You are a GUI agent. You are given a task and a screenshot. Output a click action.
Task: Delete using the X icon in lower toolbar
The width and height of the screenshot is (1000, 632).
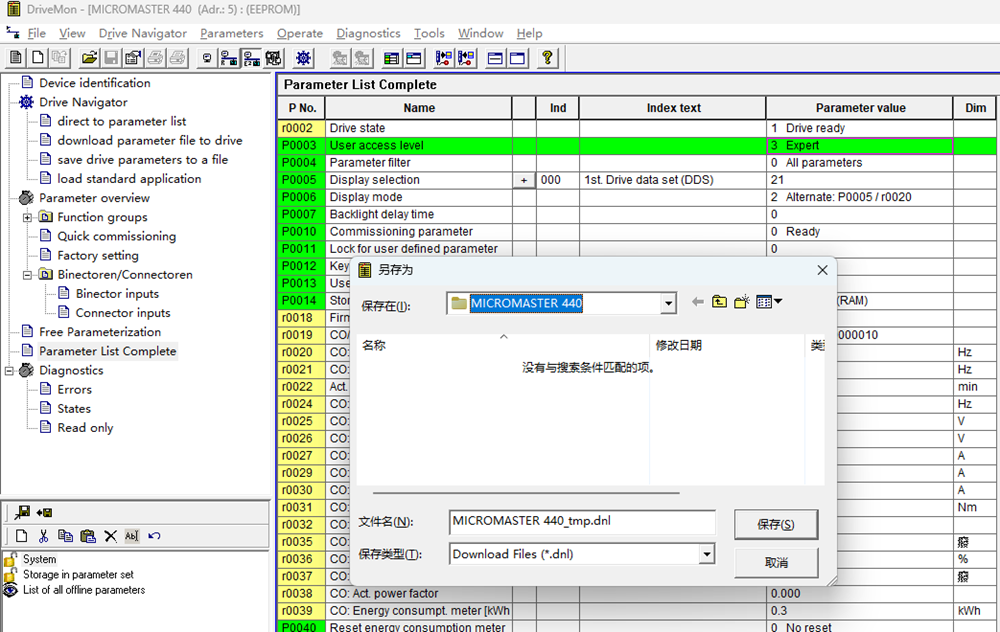pyautogui.click(x=110, y=536)
